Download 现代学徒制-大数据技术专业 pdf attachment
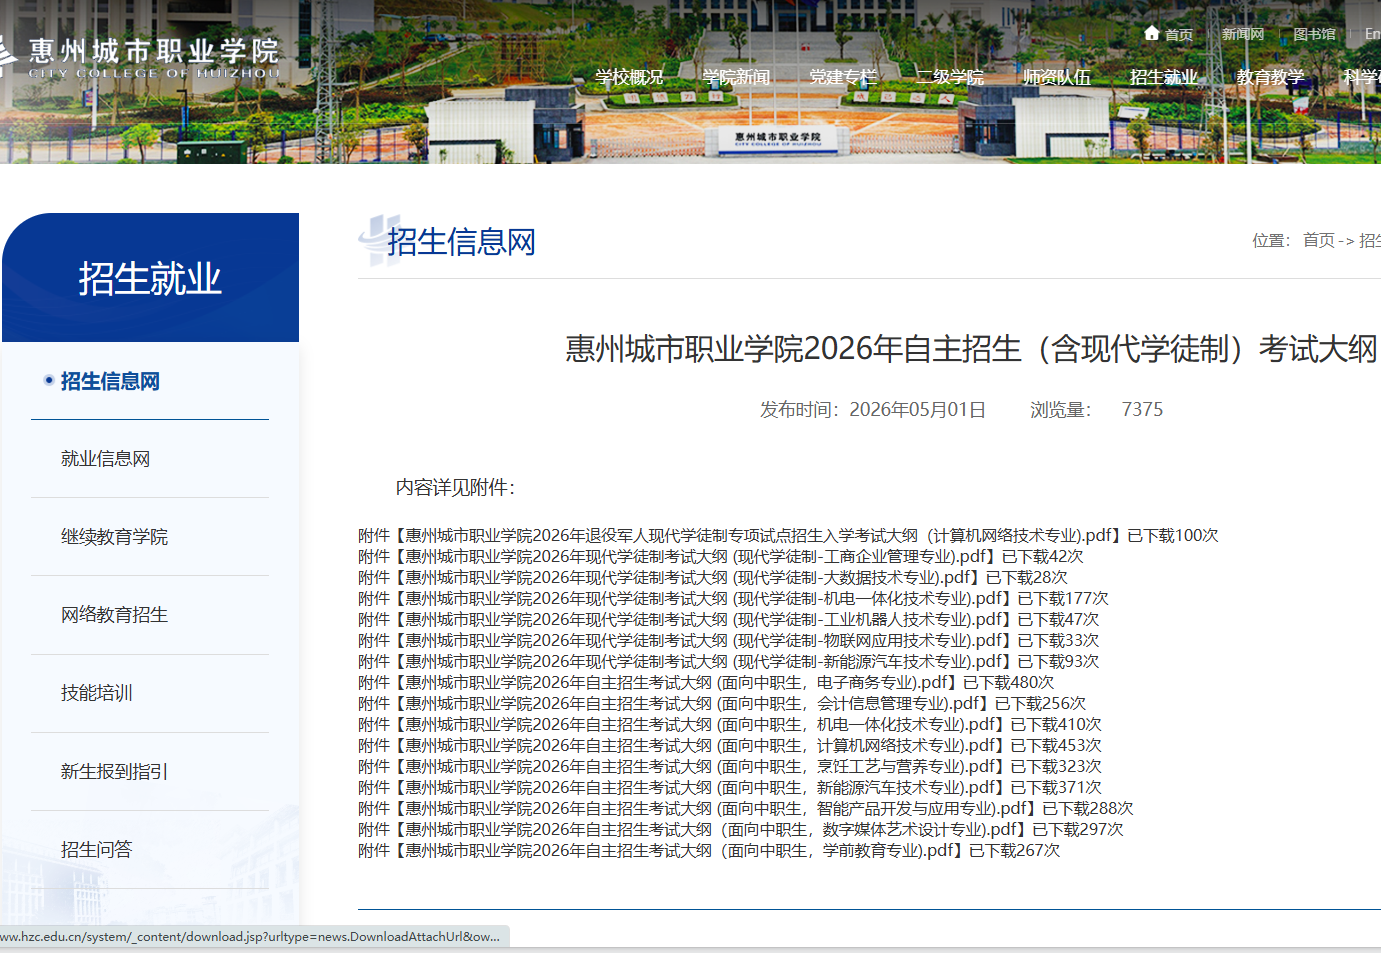1381x953 pixels. pos(689,577)
